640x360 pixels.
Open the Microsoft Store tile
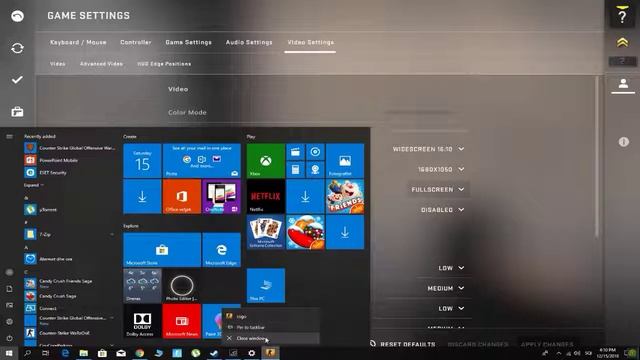click(162, 250)
